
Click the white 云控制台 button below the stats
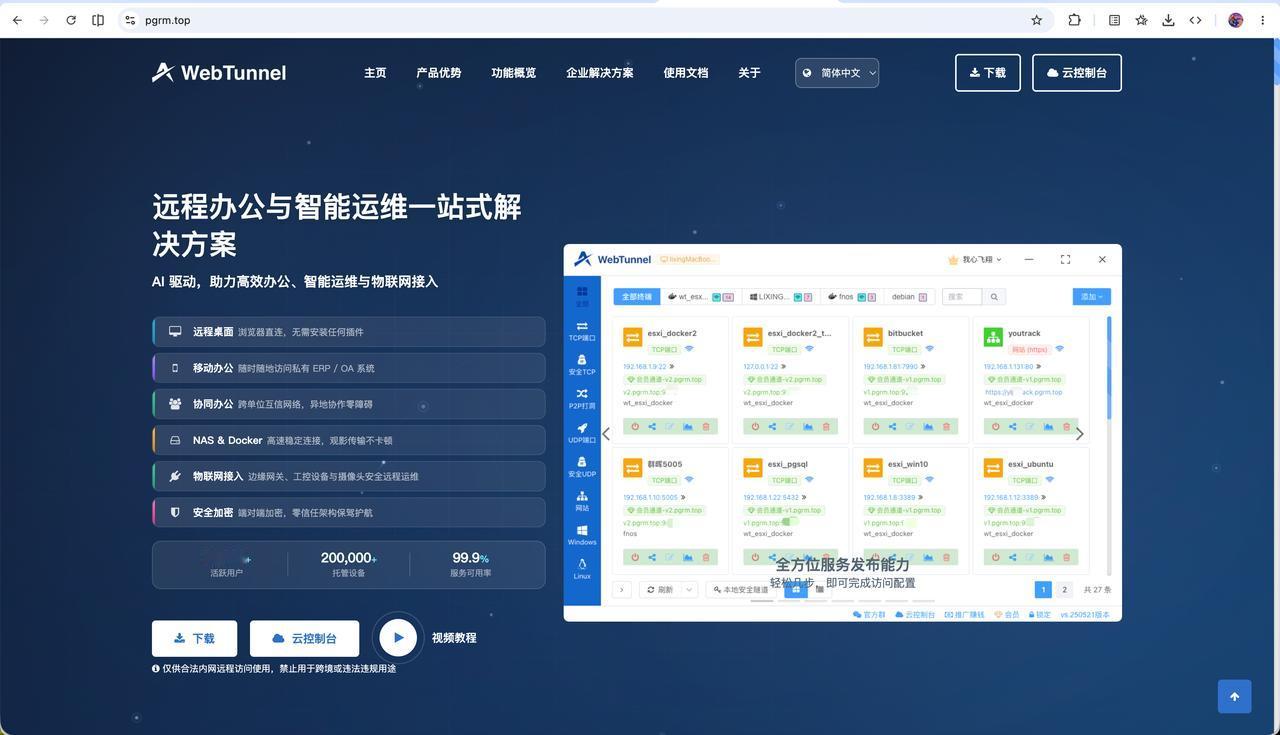coord(304,638)
